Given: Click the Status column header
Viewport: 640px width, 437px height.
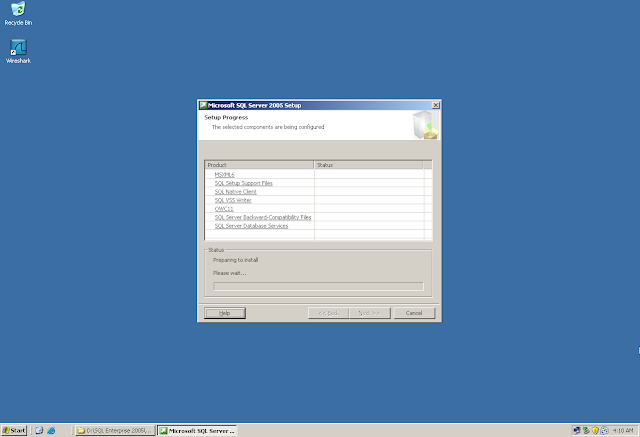Looking at the screenshot, I should coord(369,165).
